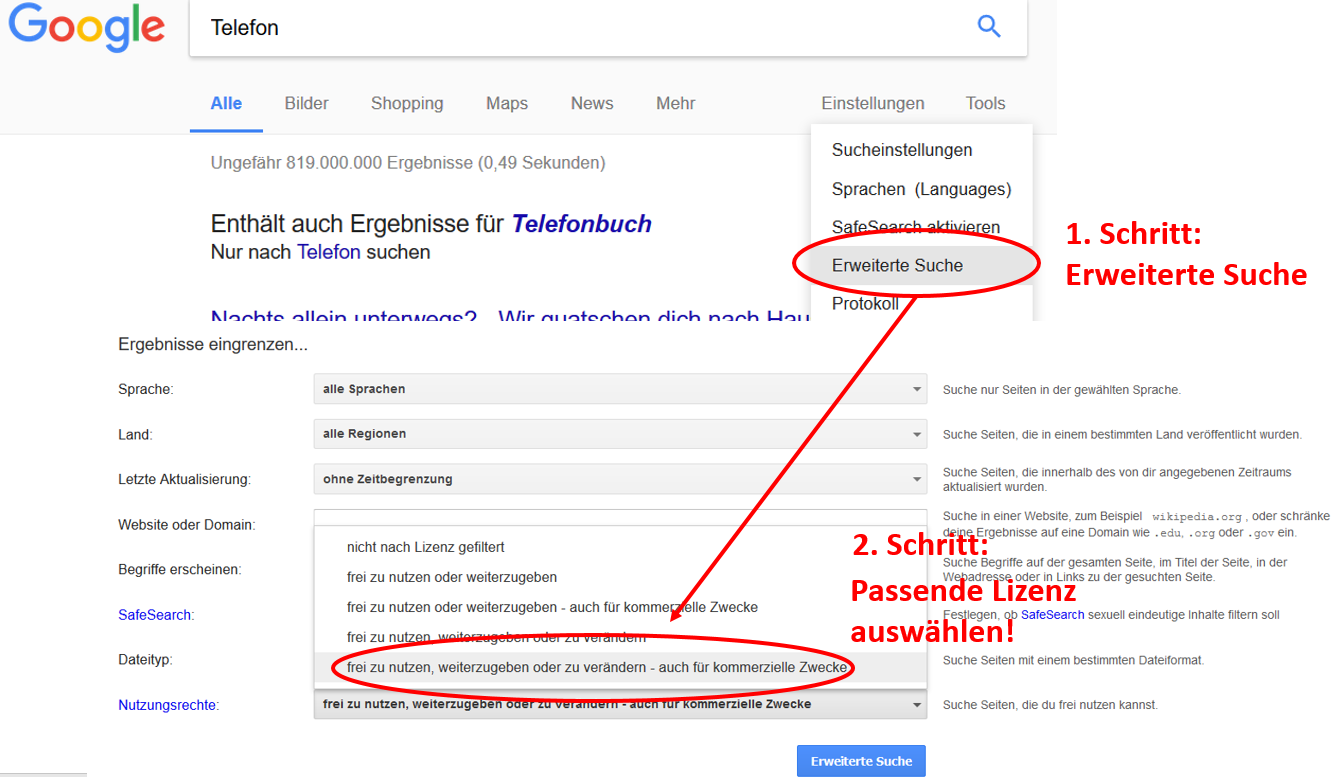Click the Dateityp label
This screenshot has height=777, width=1336.
point(147,660)
